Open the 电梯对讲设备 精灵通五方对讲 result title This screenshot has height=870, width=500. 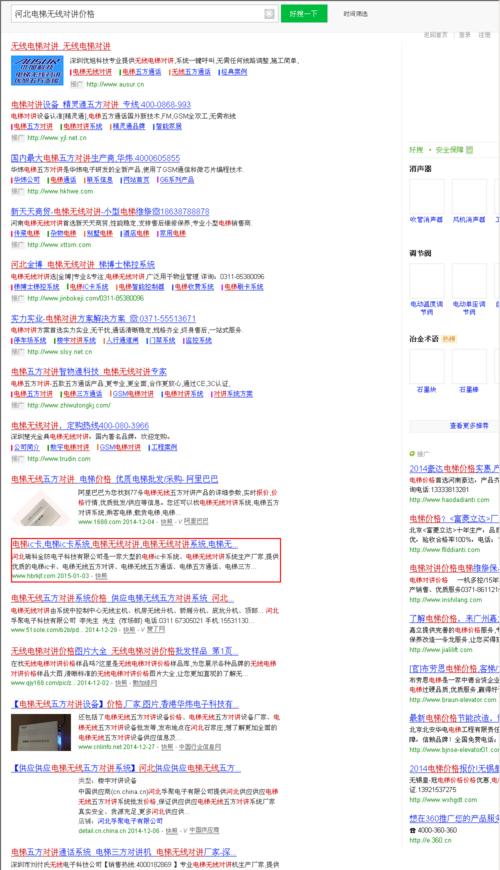point(101,104)
